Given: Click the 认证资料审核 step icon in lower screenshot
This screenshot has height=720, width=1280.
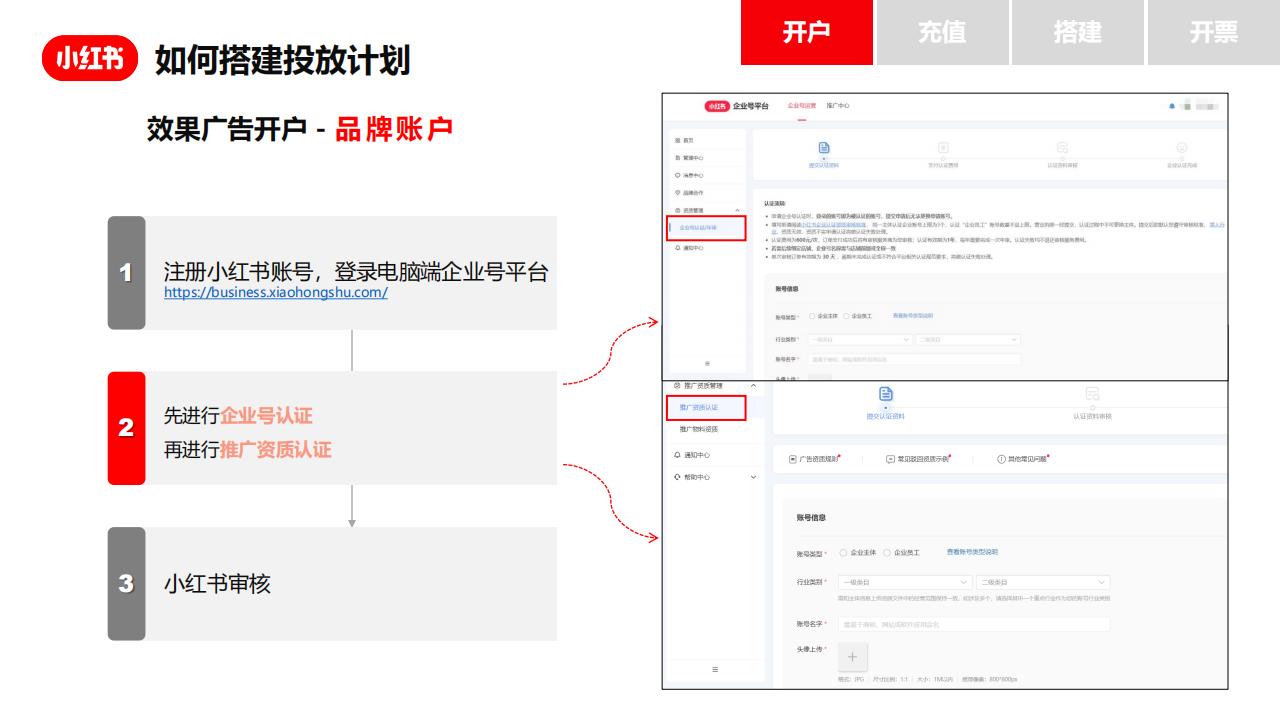Looking at the screenshot, I should point(1092,395).
